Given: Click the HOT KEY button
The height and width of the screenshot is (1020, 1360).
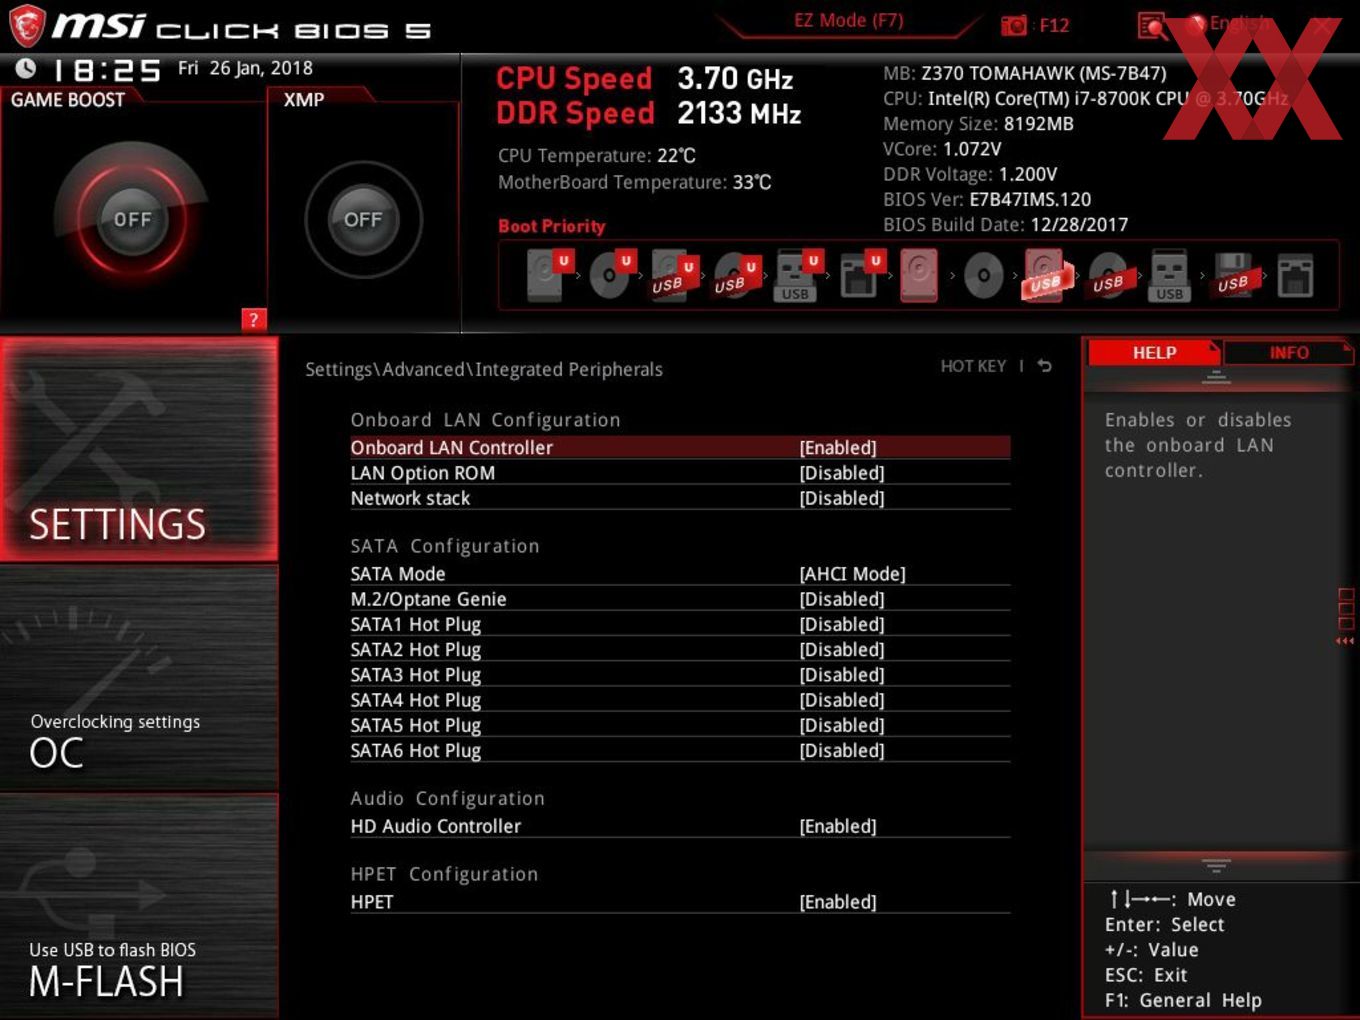Looking at the screenshot, I should click(973, 366).
